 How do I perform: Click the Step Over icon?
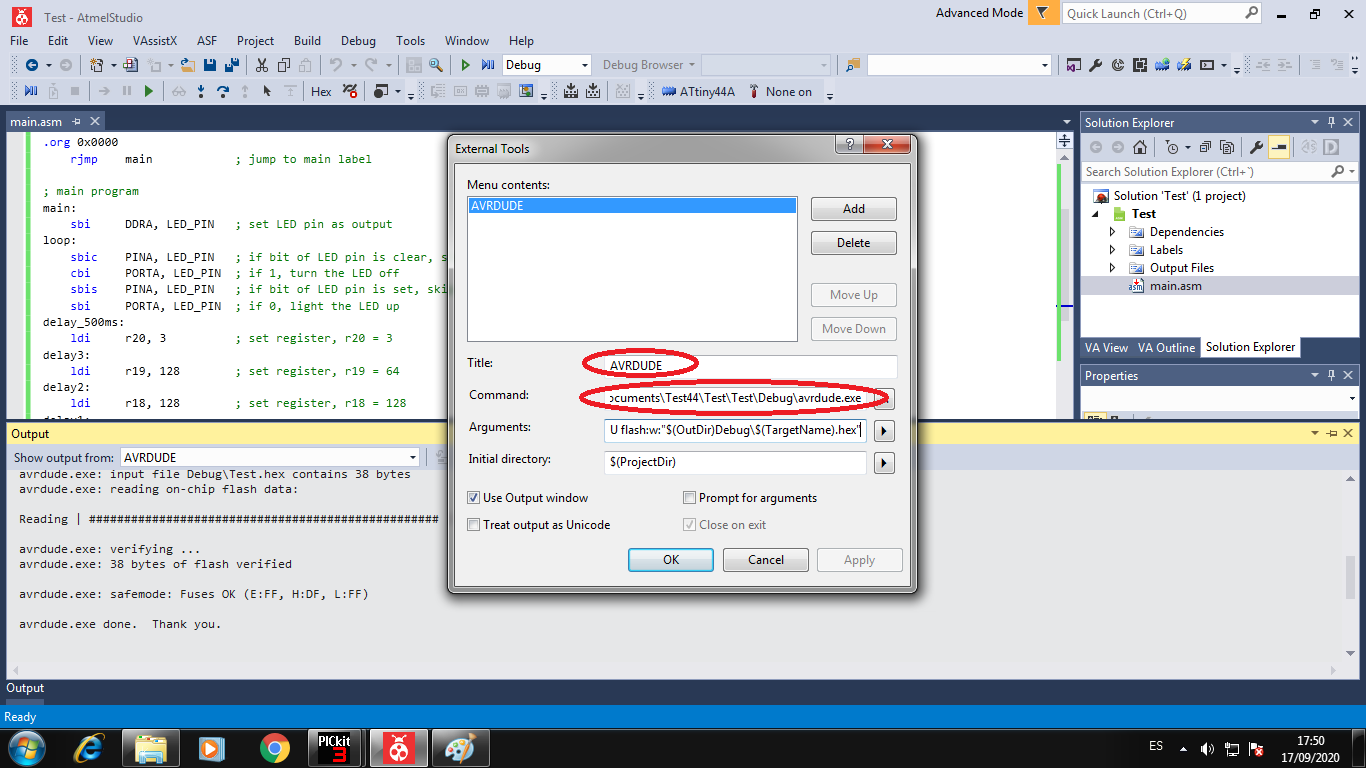point(223,91)
